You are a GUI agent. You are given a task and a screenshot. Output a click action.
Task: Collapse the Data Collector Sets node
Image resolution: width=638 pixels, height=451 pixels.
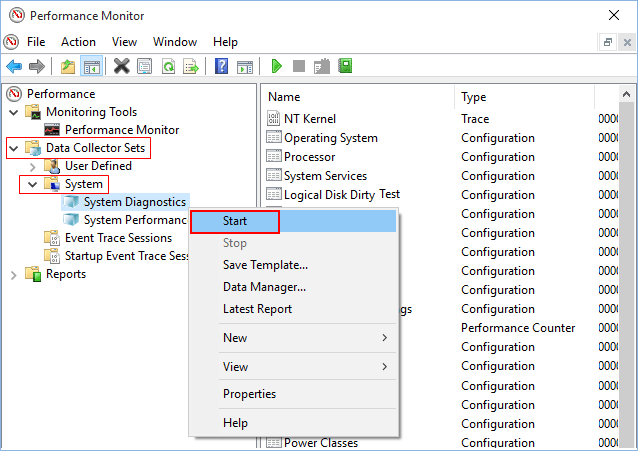tap(13, 148)
